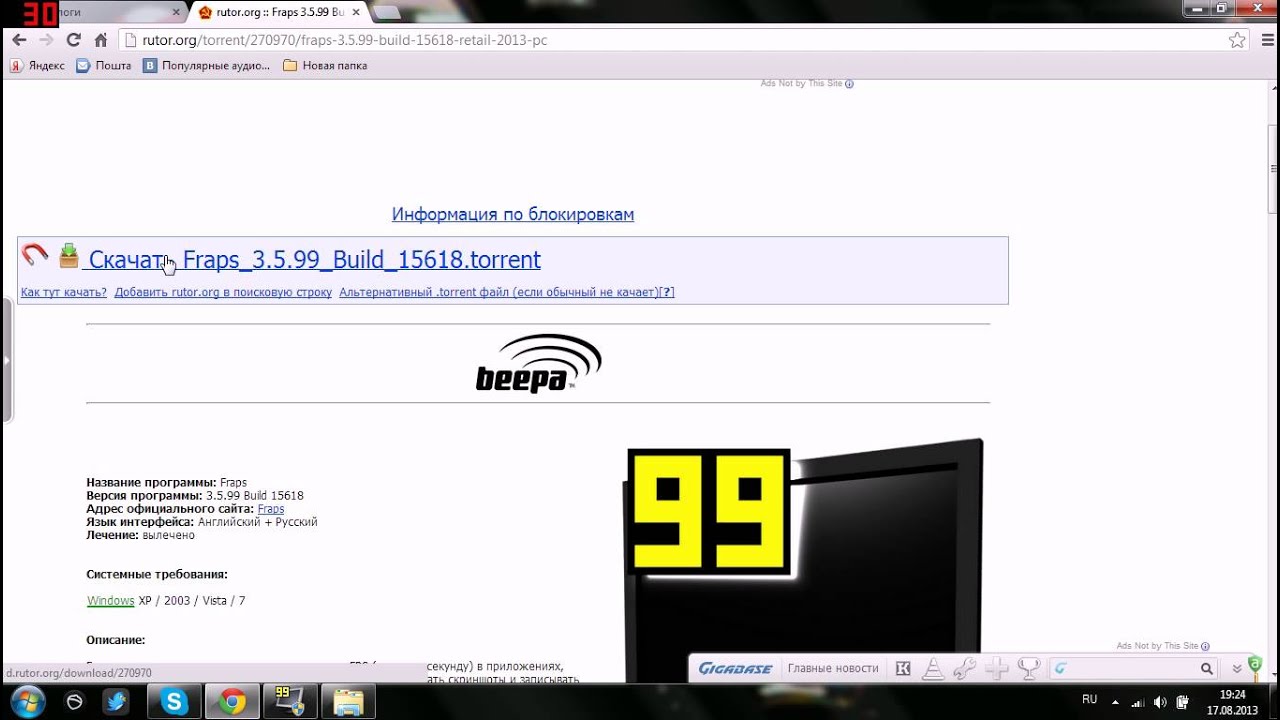Click the green Windows link
The height and width of the screenshot is (720, 1280).
111,601
